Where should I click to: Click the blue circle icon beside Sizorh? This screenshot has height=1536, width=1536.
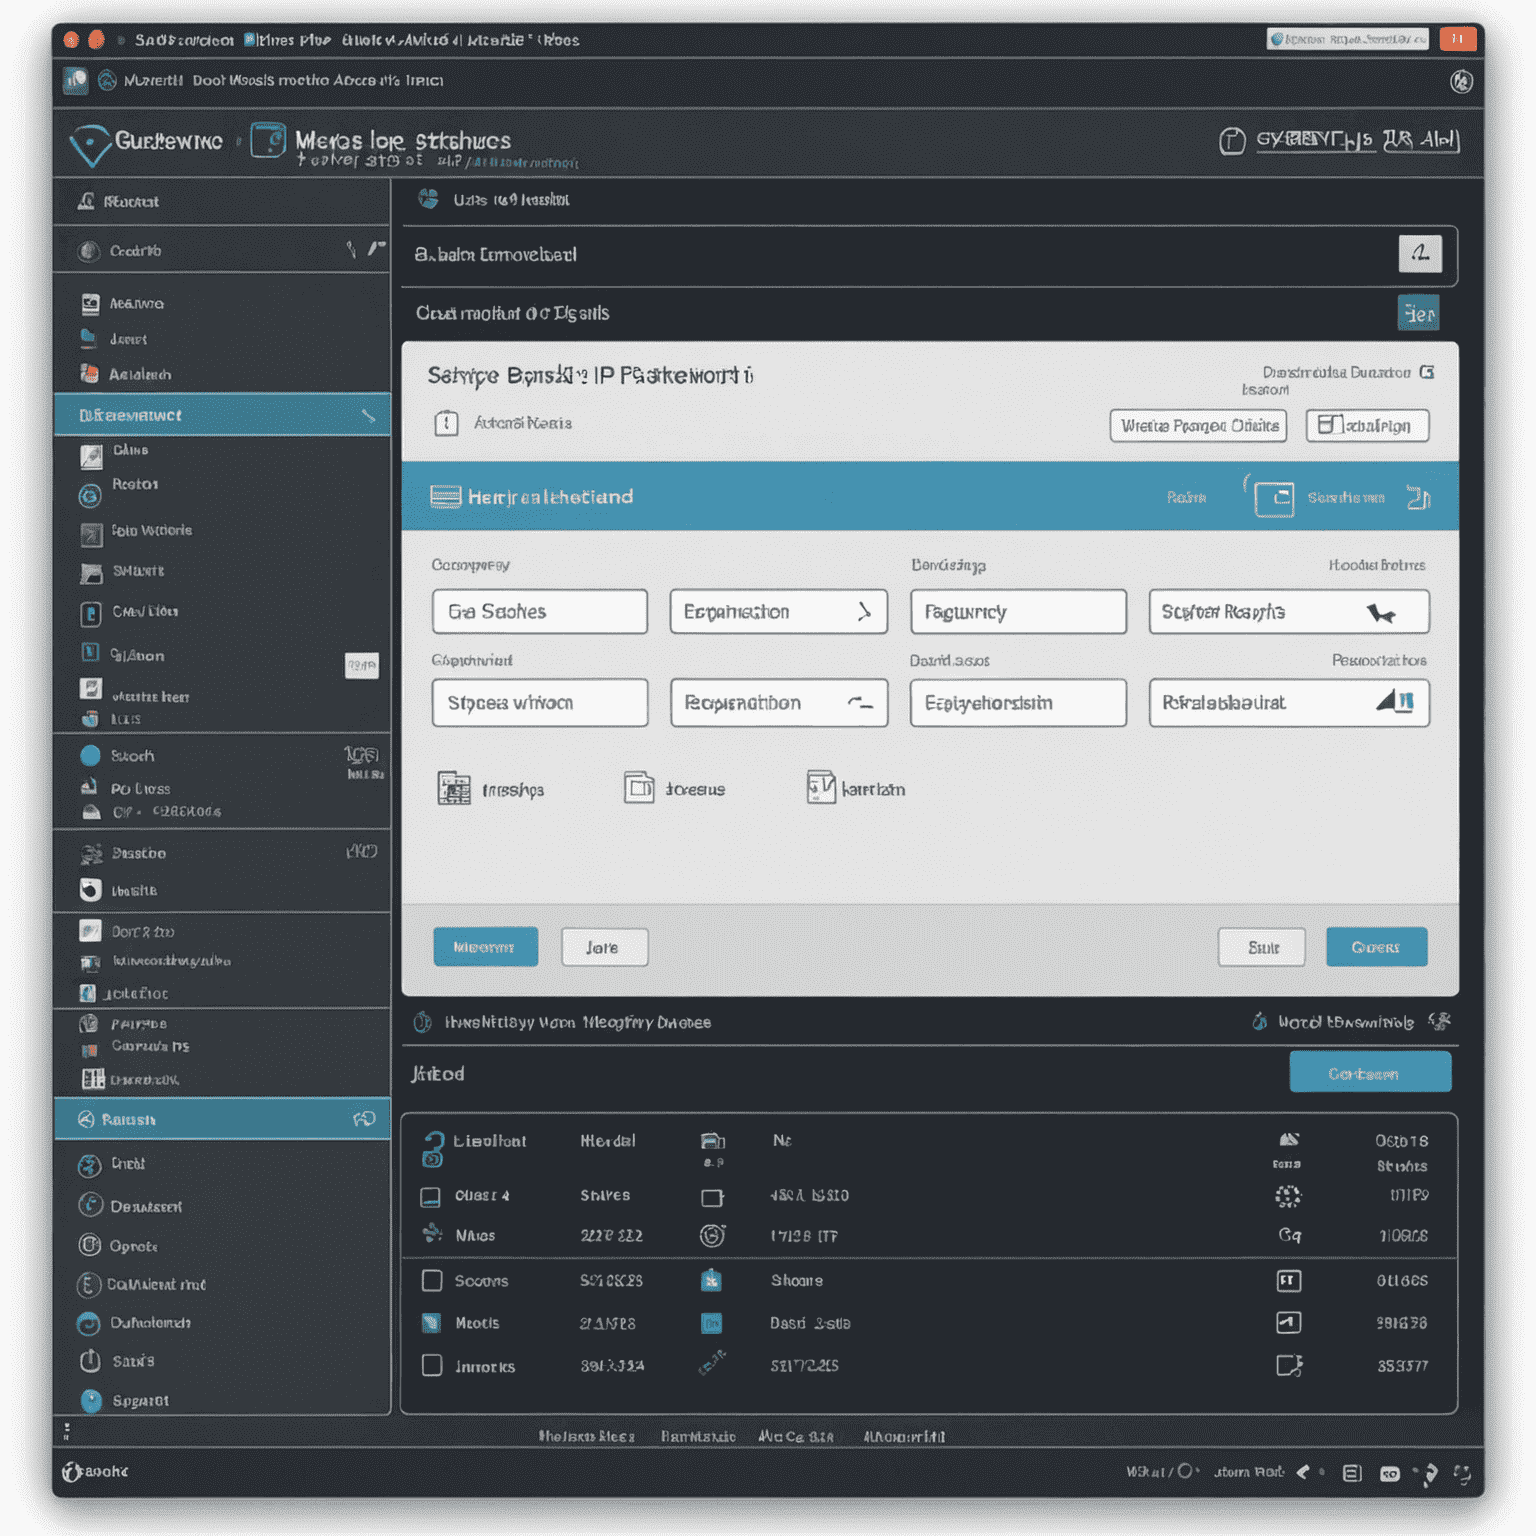click(90, 756)
